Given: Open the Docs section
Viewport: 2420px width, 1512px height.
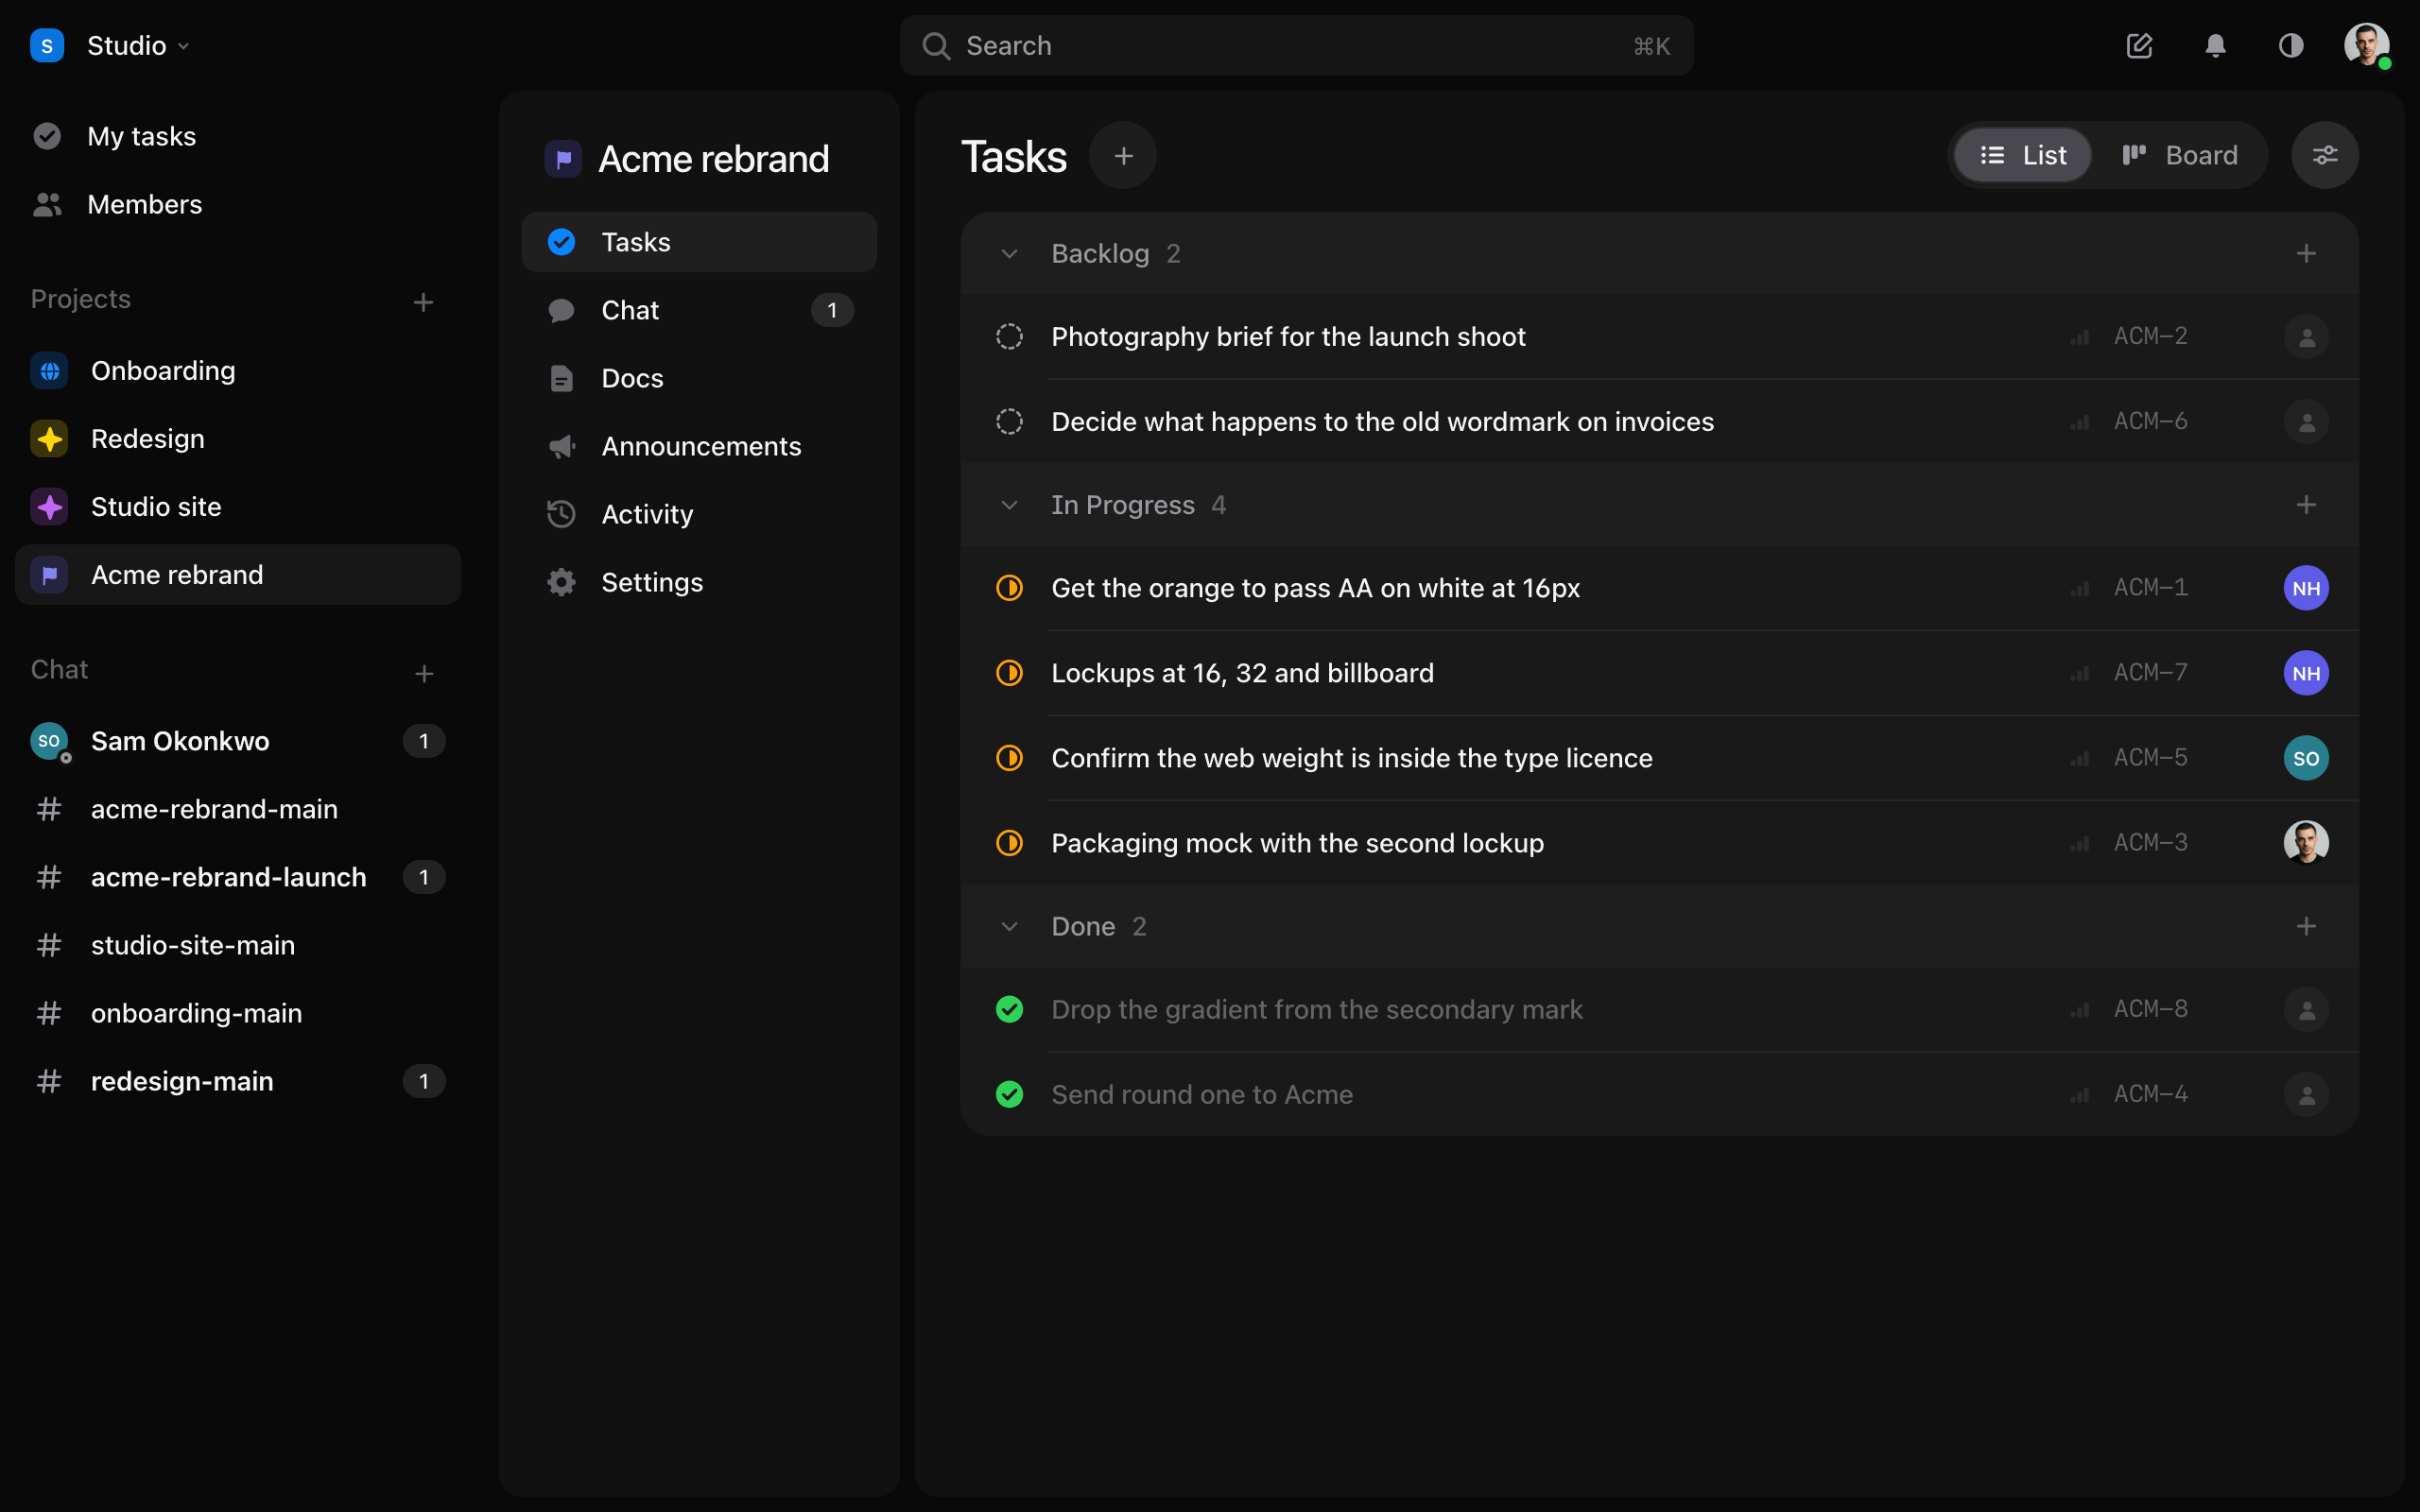Looking at the screenshot, I should pos(699,378).
